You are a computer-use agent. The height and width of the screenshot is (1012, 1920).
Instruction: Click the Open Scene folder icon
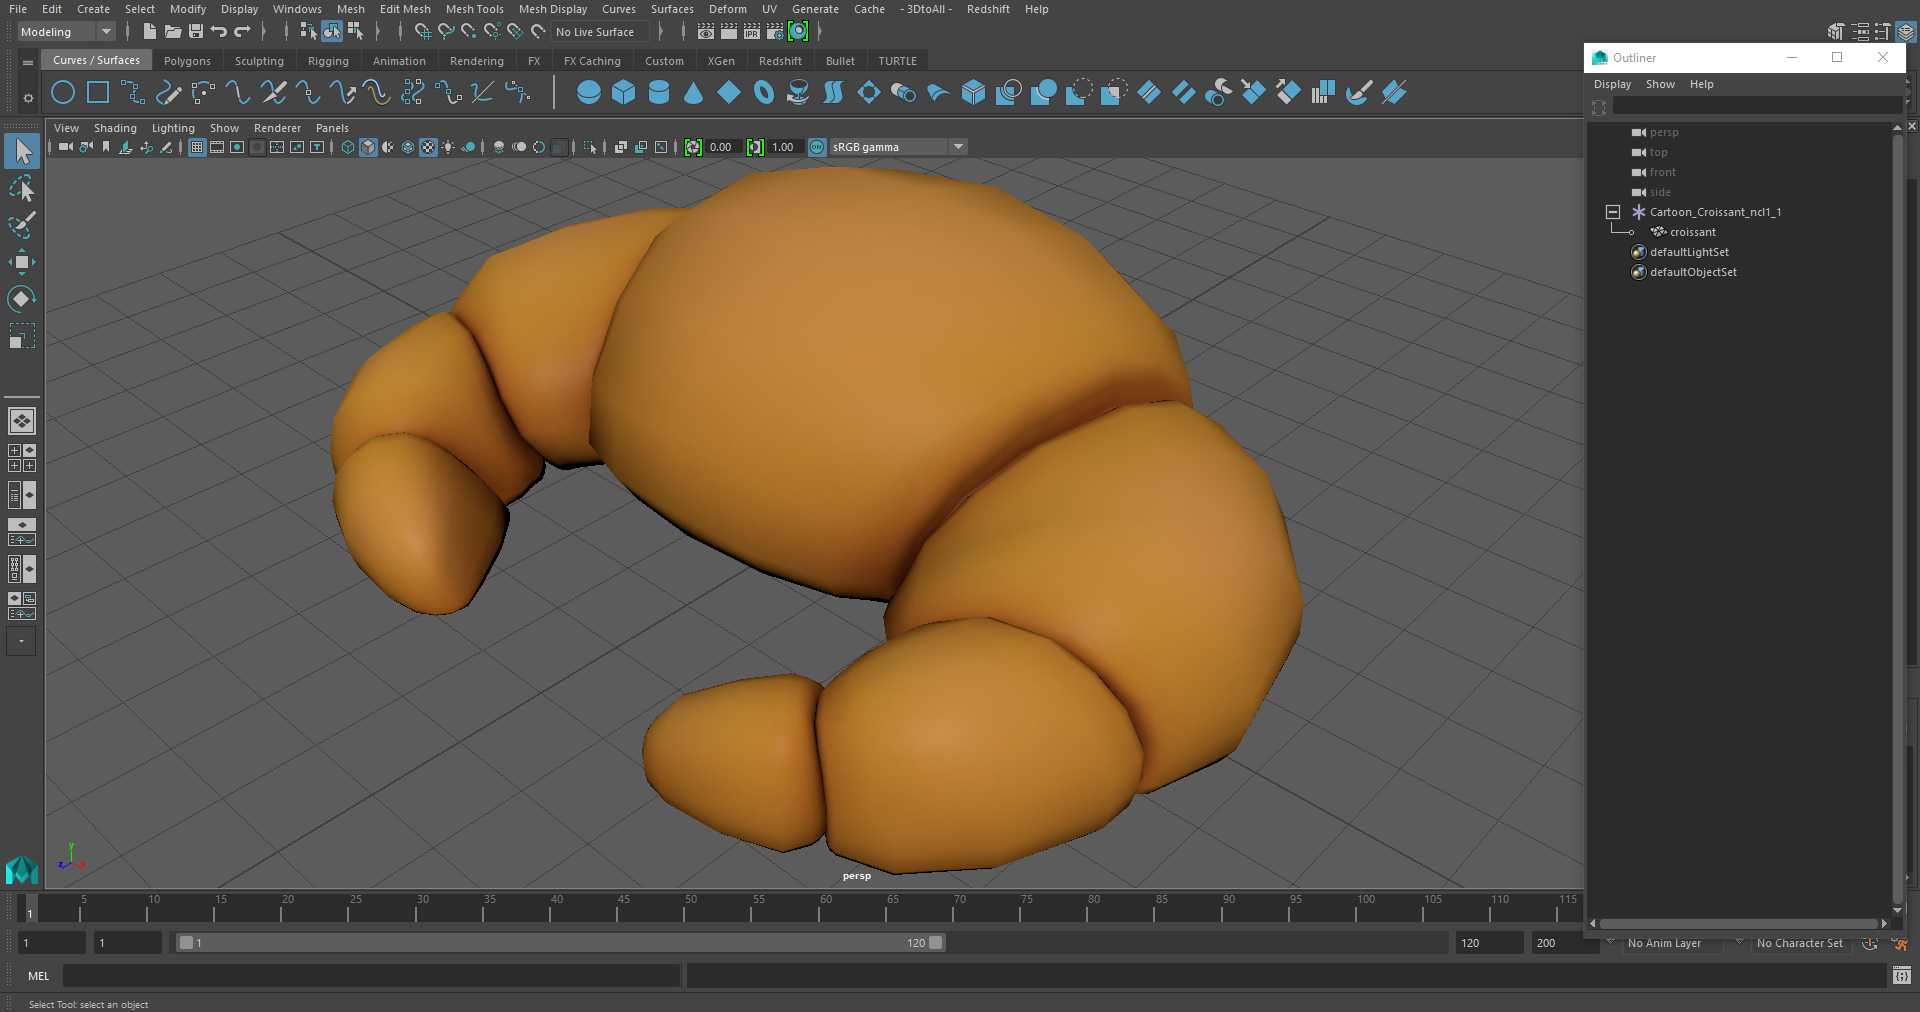(x=173, y=32)
